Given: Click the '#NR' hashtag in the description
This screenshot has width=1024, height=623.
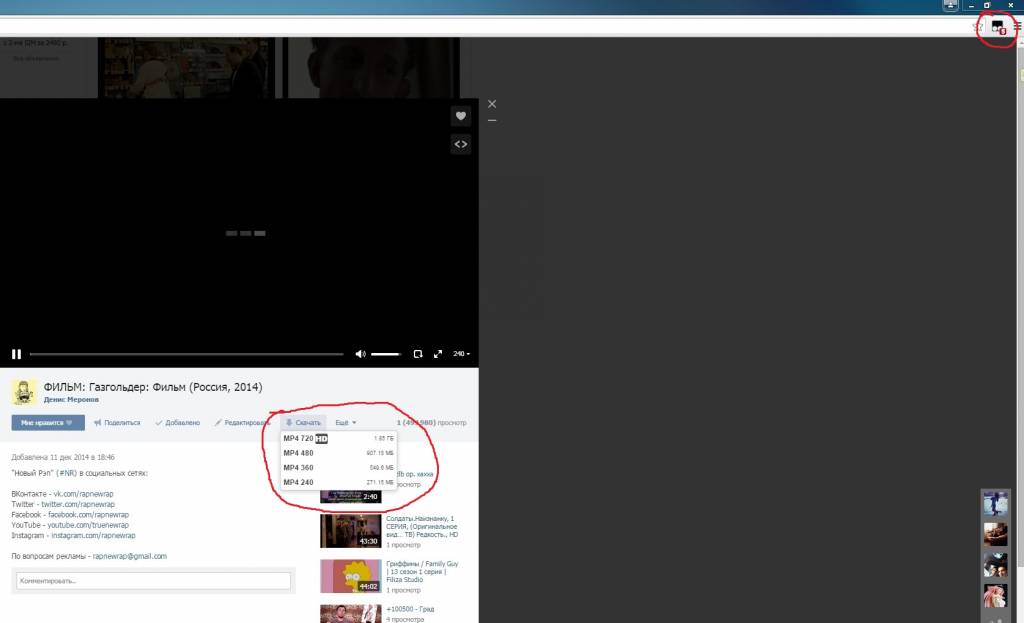Looking at the screenshot, I should point(67,473).
